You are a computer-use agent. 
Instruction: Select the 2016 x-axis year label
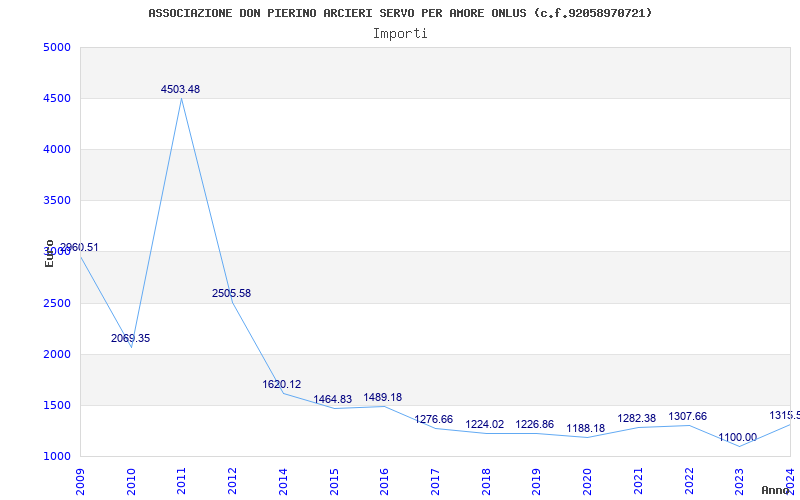(385, 478)
